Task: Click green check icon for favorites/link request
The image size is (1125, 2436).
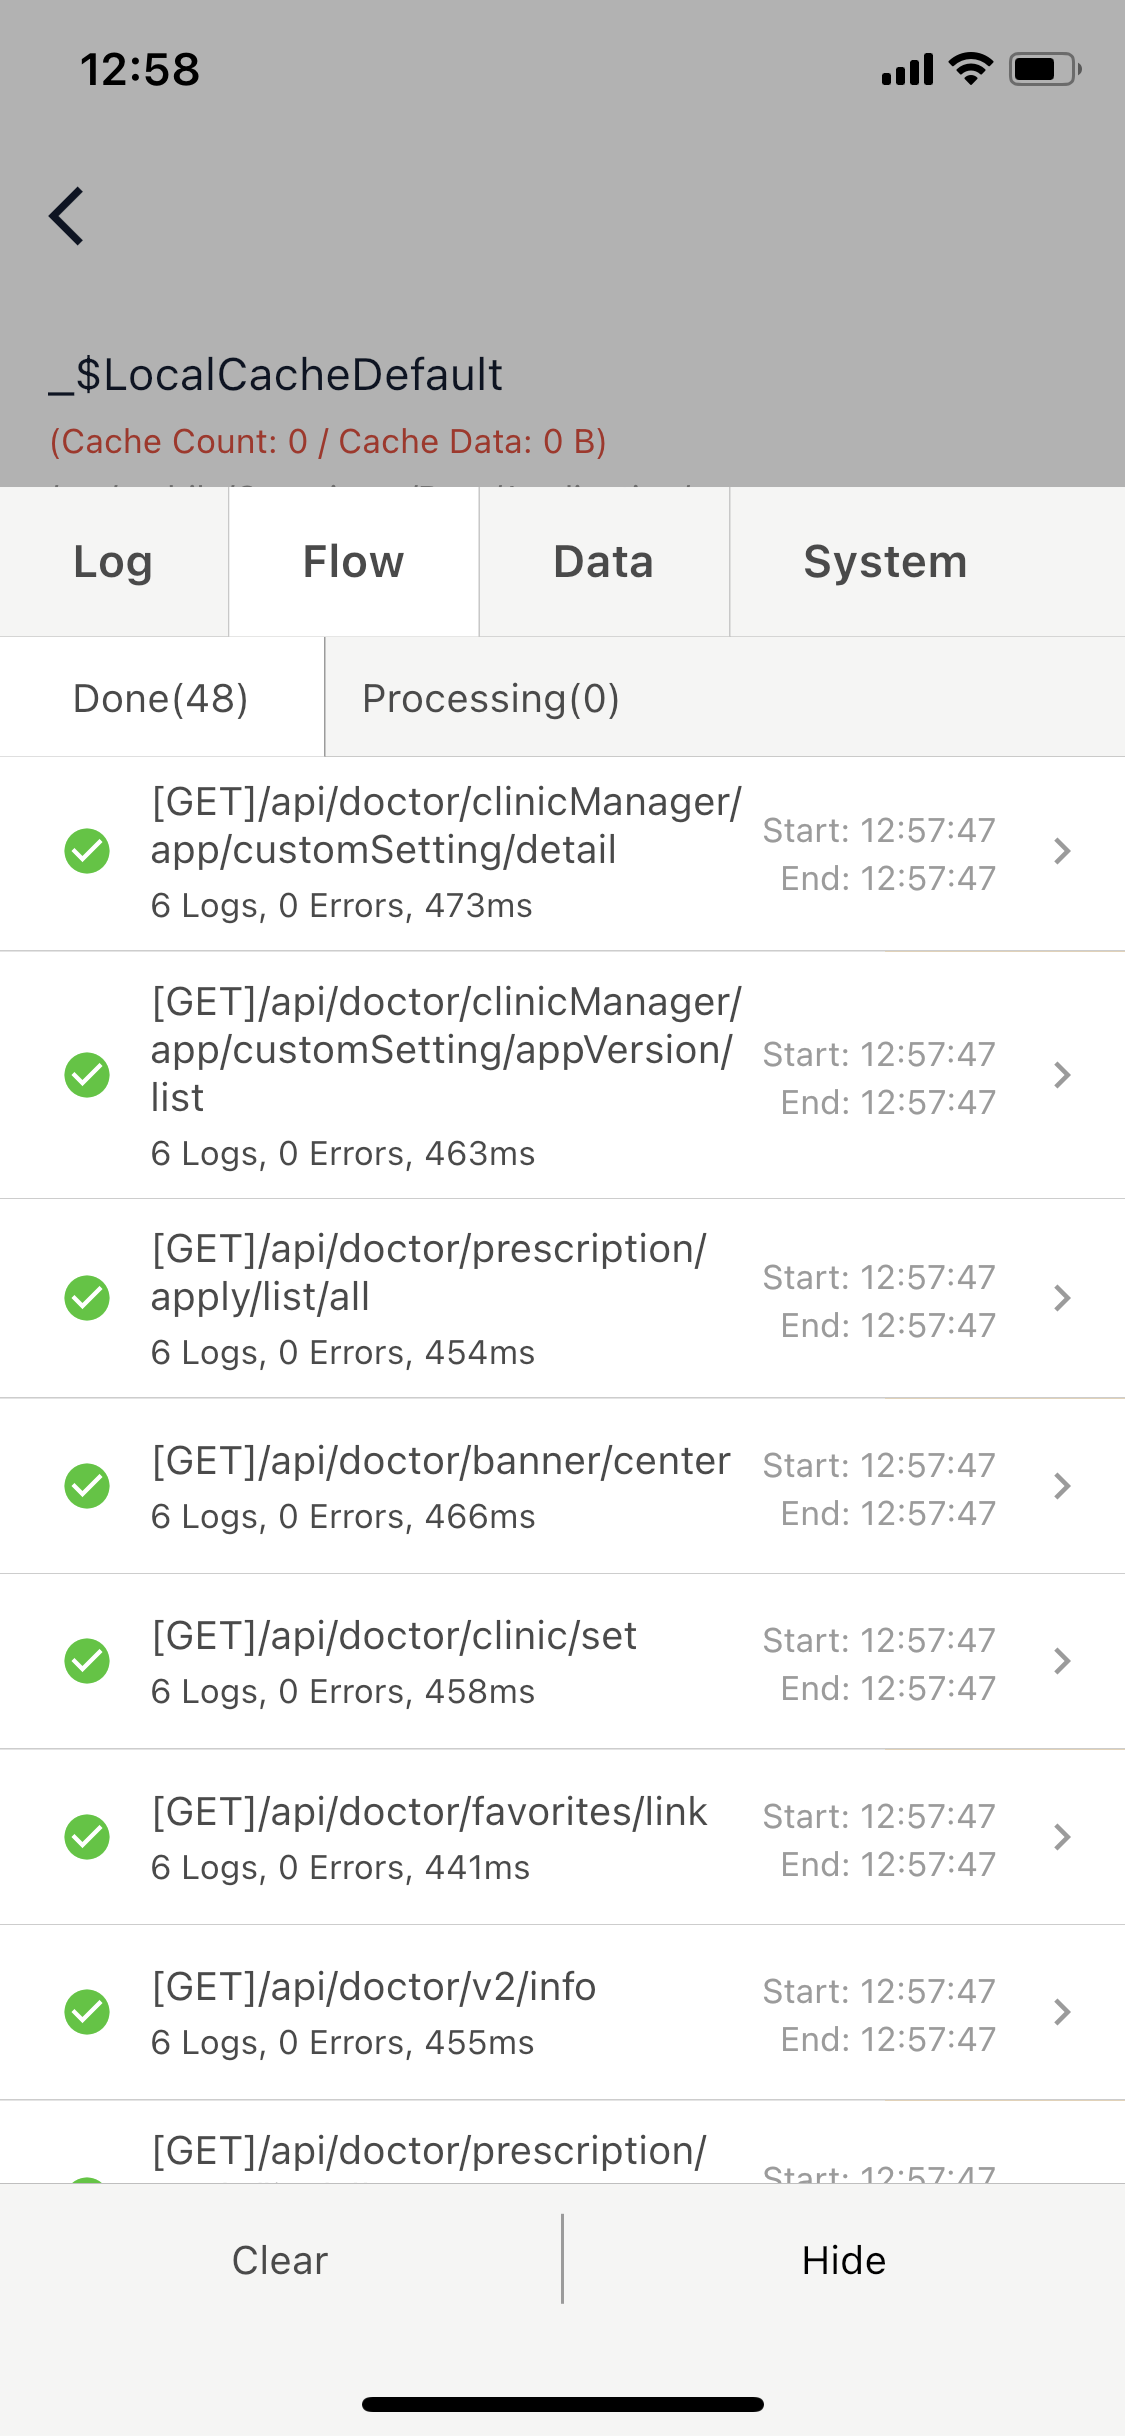Action: click(x=87, y=1837)
